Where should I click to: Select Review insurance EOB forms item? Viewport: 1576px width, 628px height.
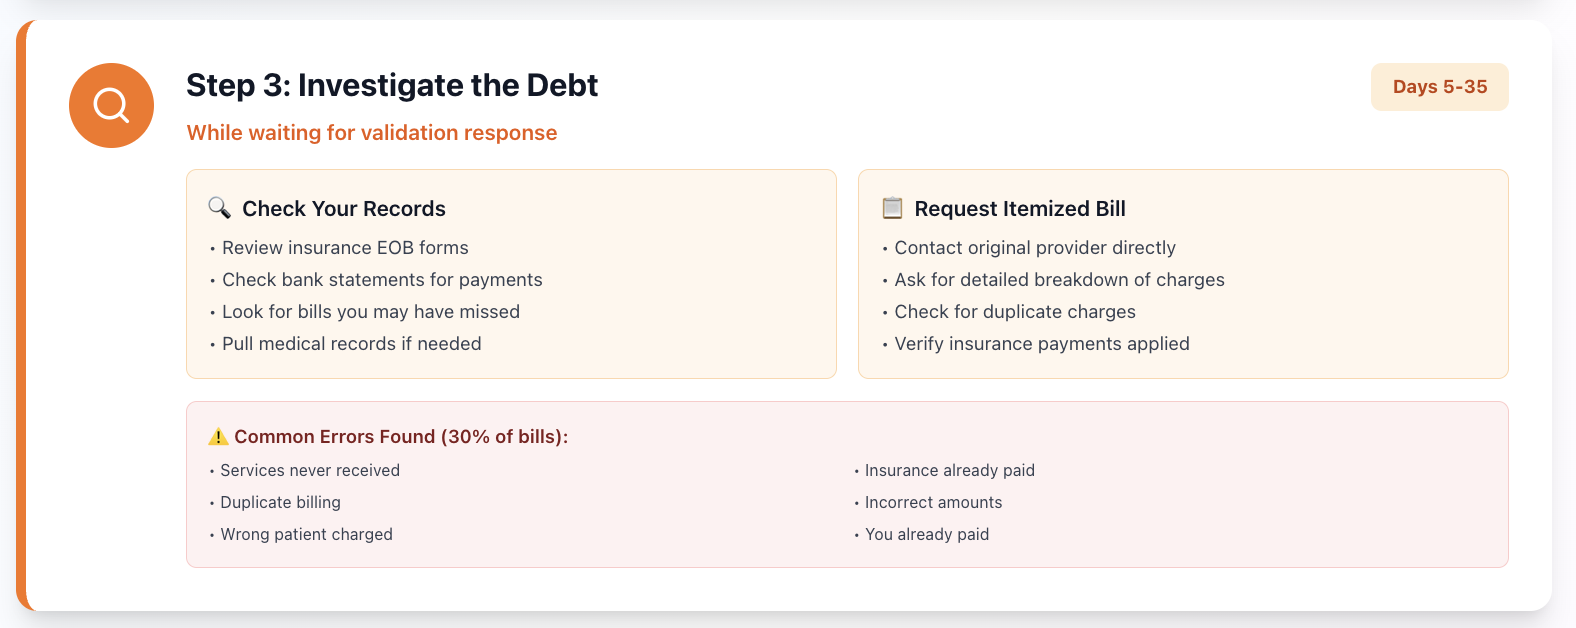(345, 248)
